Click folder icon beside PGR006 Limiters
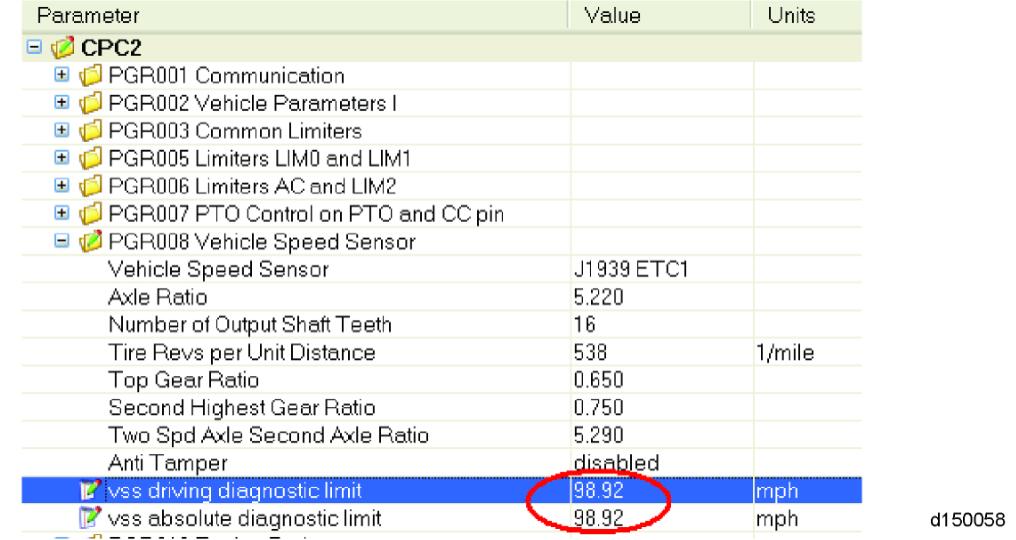1016x540 pixels. (x=91, y=186)
